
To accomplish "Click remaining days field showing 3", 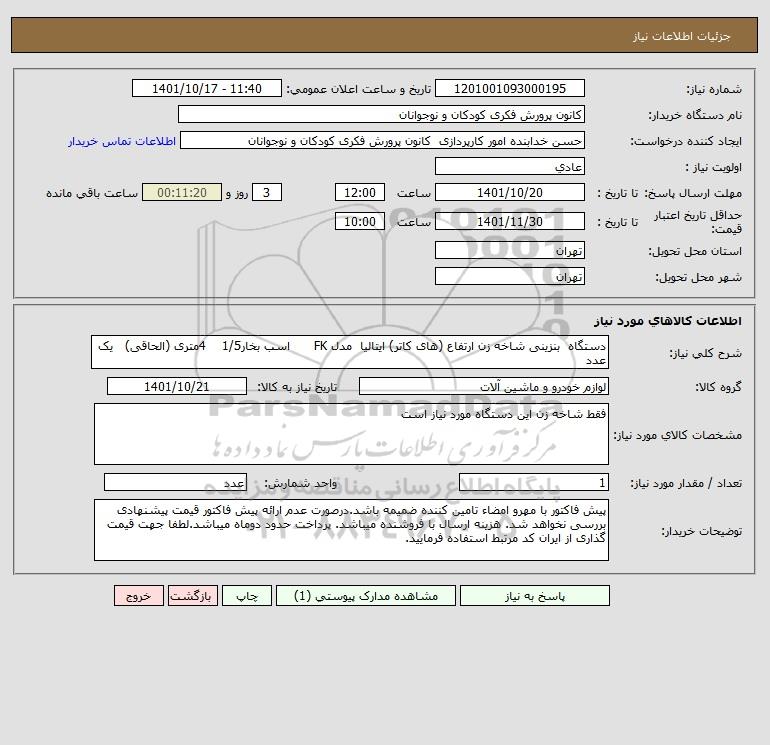I will 267,193.
